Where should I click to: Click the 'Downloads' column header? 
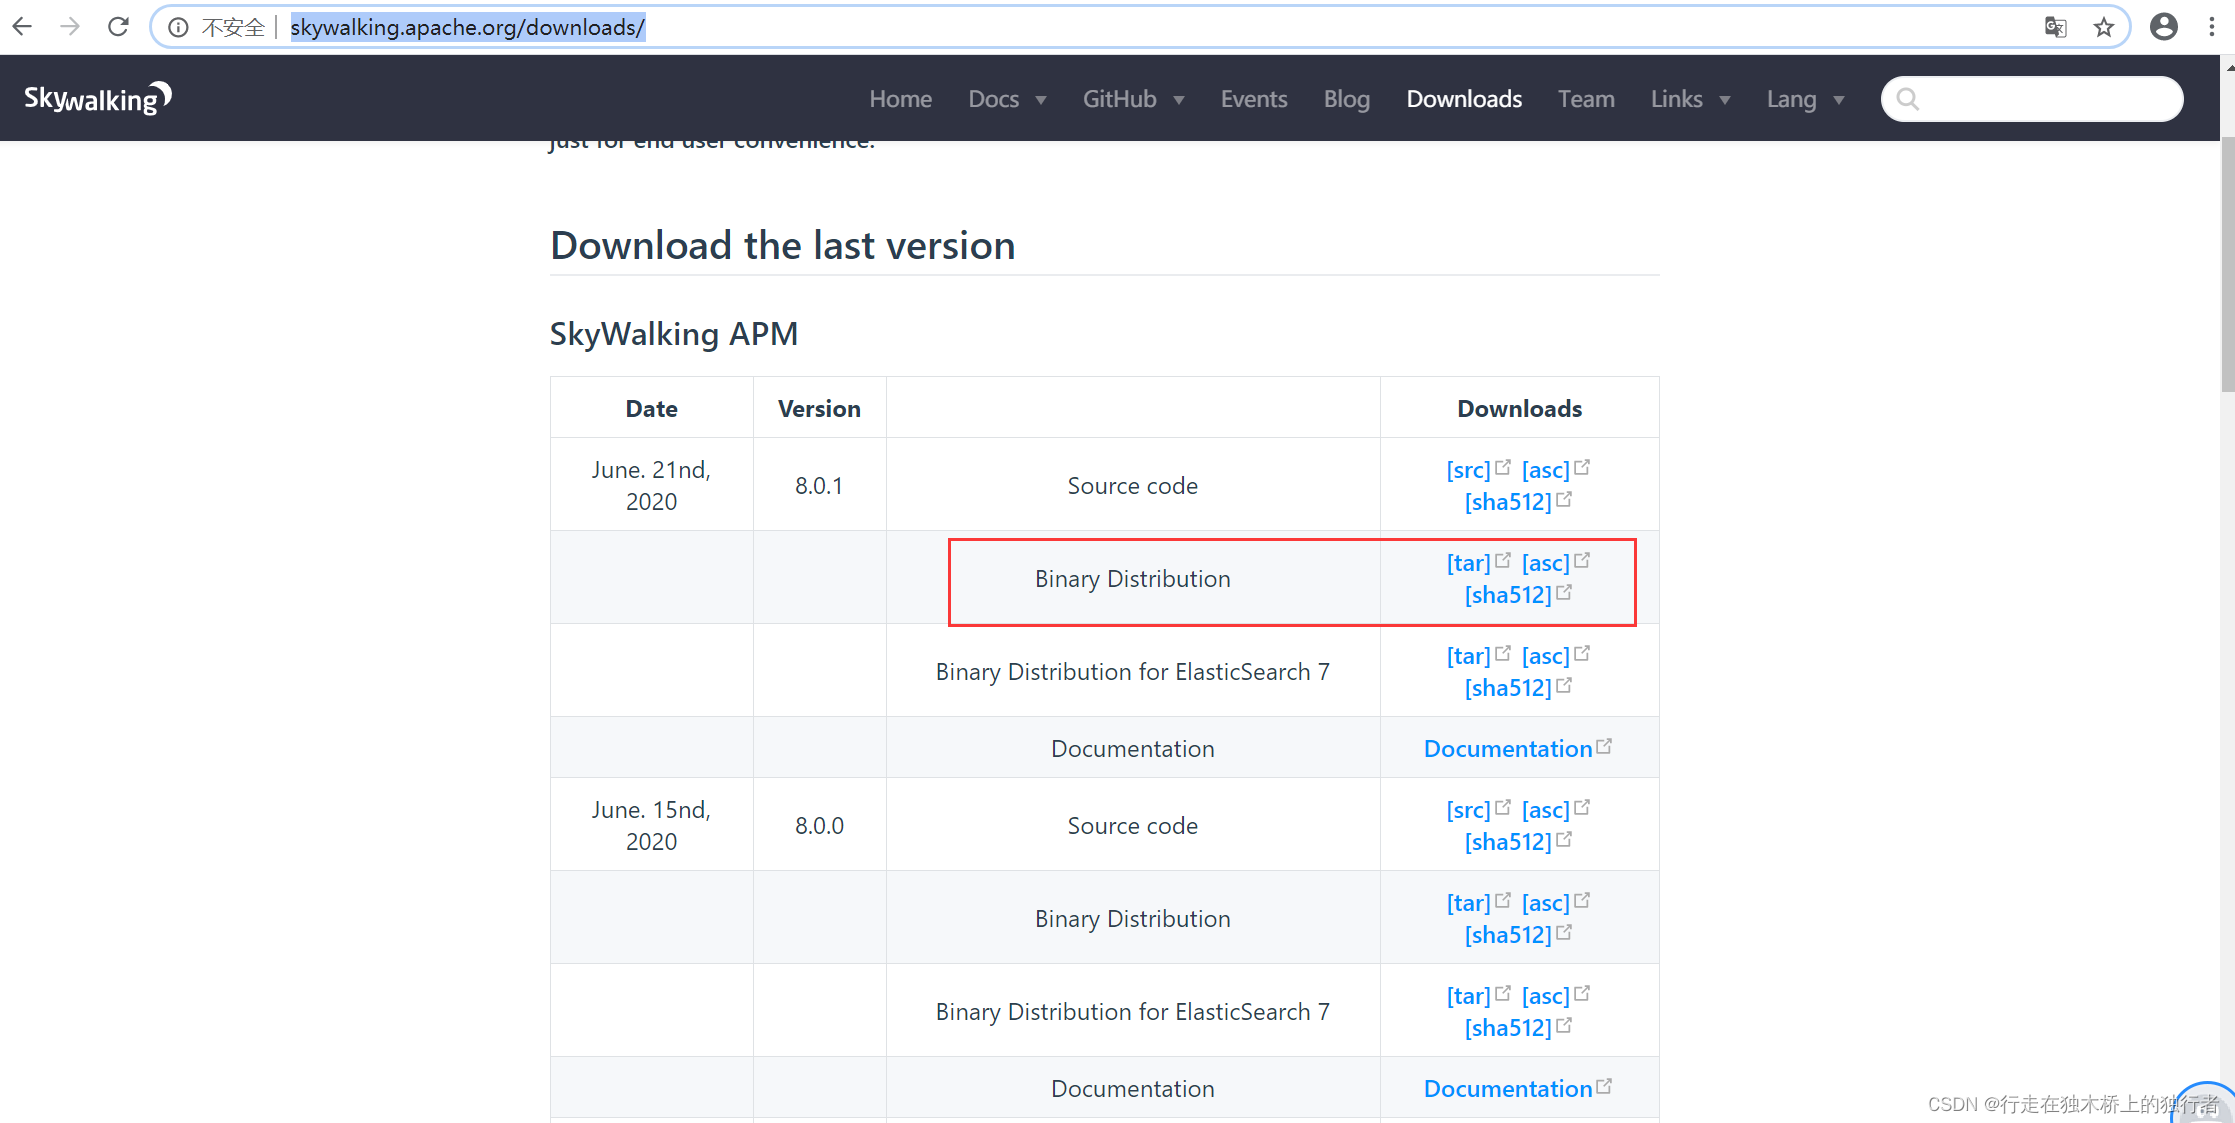(x=1519, y=409)
